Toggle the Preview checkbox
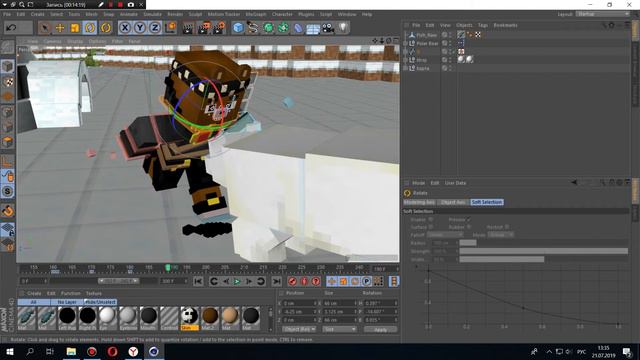This screenshot has width=640, height=360. click(x=469, y=220)
